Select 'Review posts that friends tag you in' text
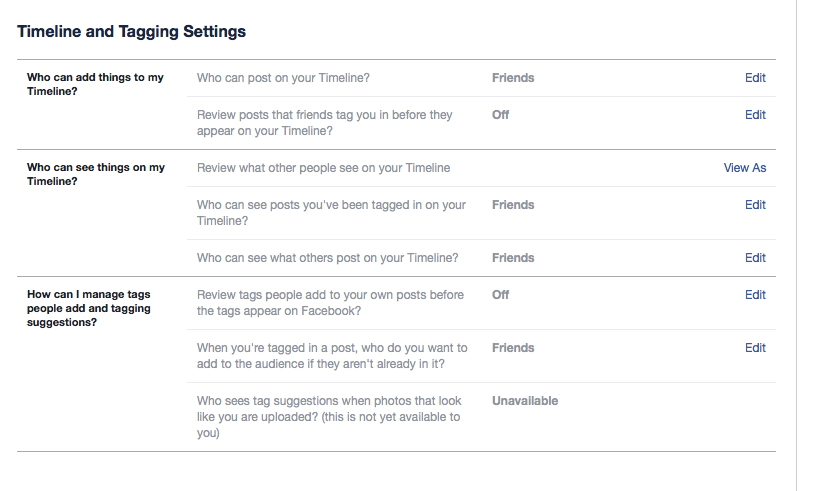The height and width of the screenshot is (491, 818). pos(324,123)
